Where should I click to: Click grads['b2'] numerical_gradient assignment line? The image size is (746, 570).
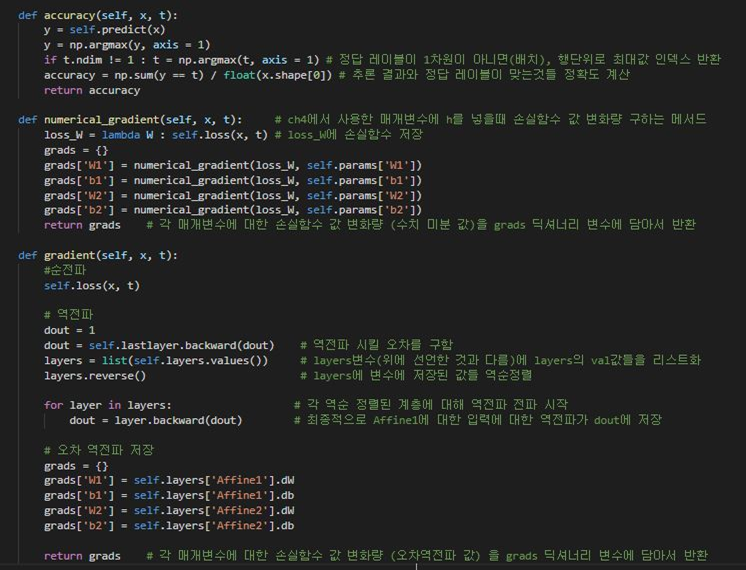pyautogui.click(x=233, y=210)
